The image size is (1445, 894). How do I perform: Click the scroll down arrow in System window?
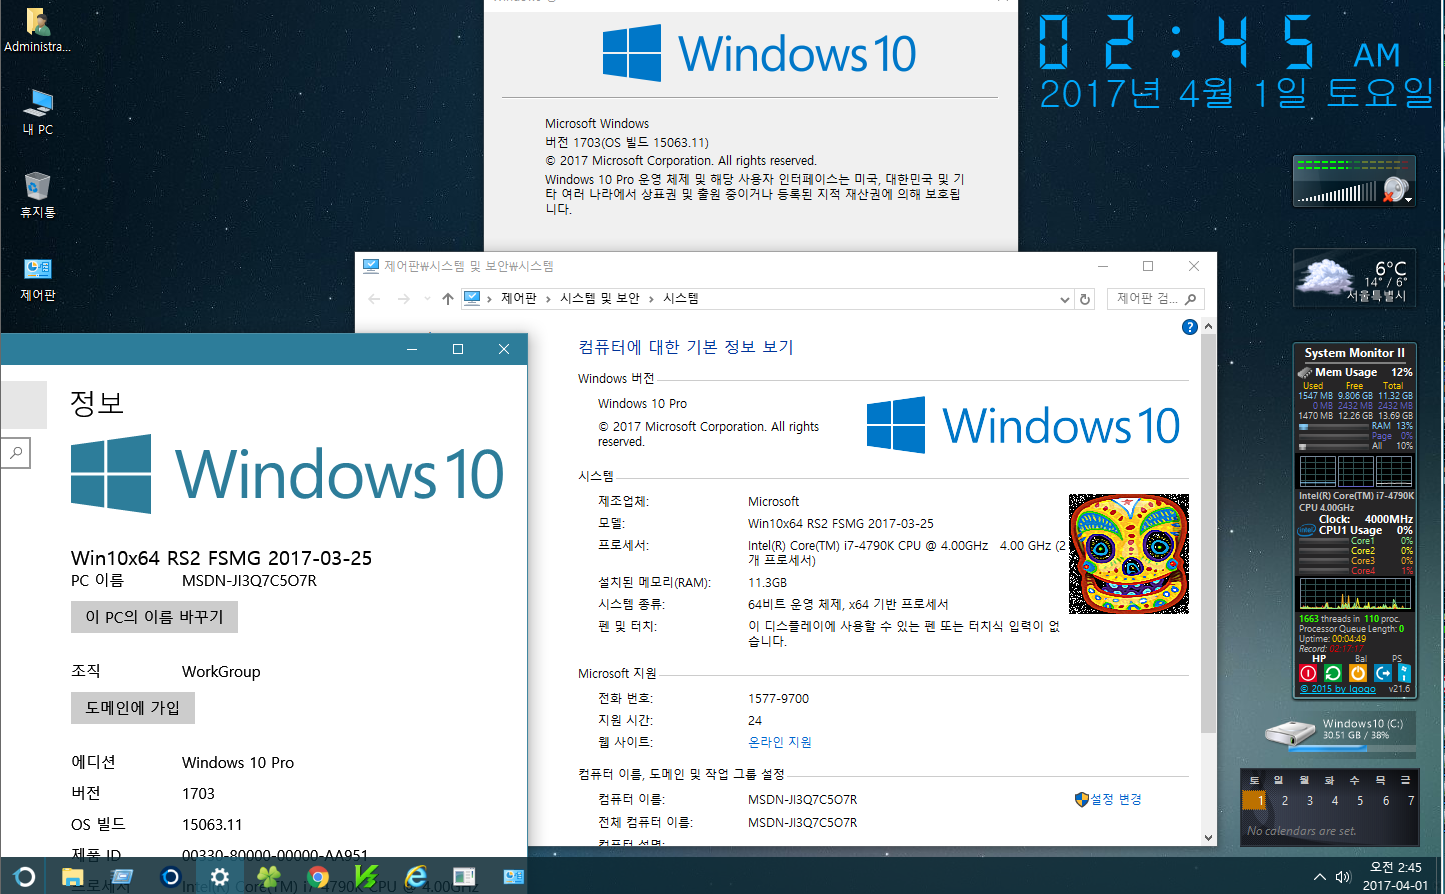pos(1208,838)
